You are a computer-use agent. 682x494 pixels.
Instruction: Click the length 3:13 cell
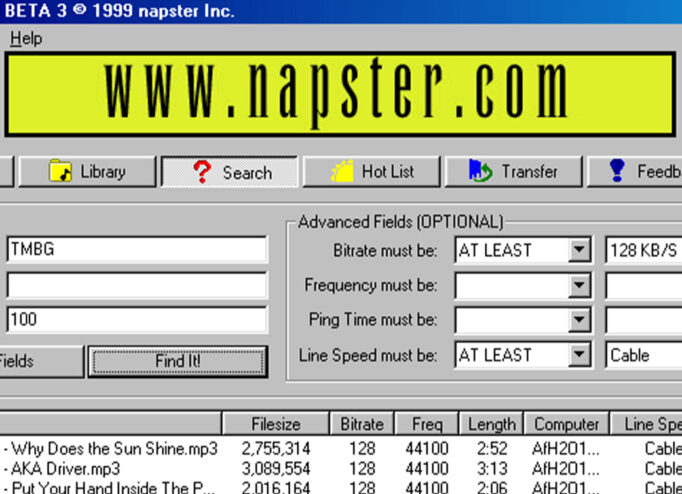pyautogui.click(x=492, y=469)
